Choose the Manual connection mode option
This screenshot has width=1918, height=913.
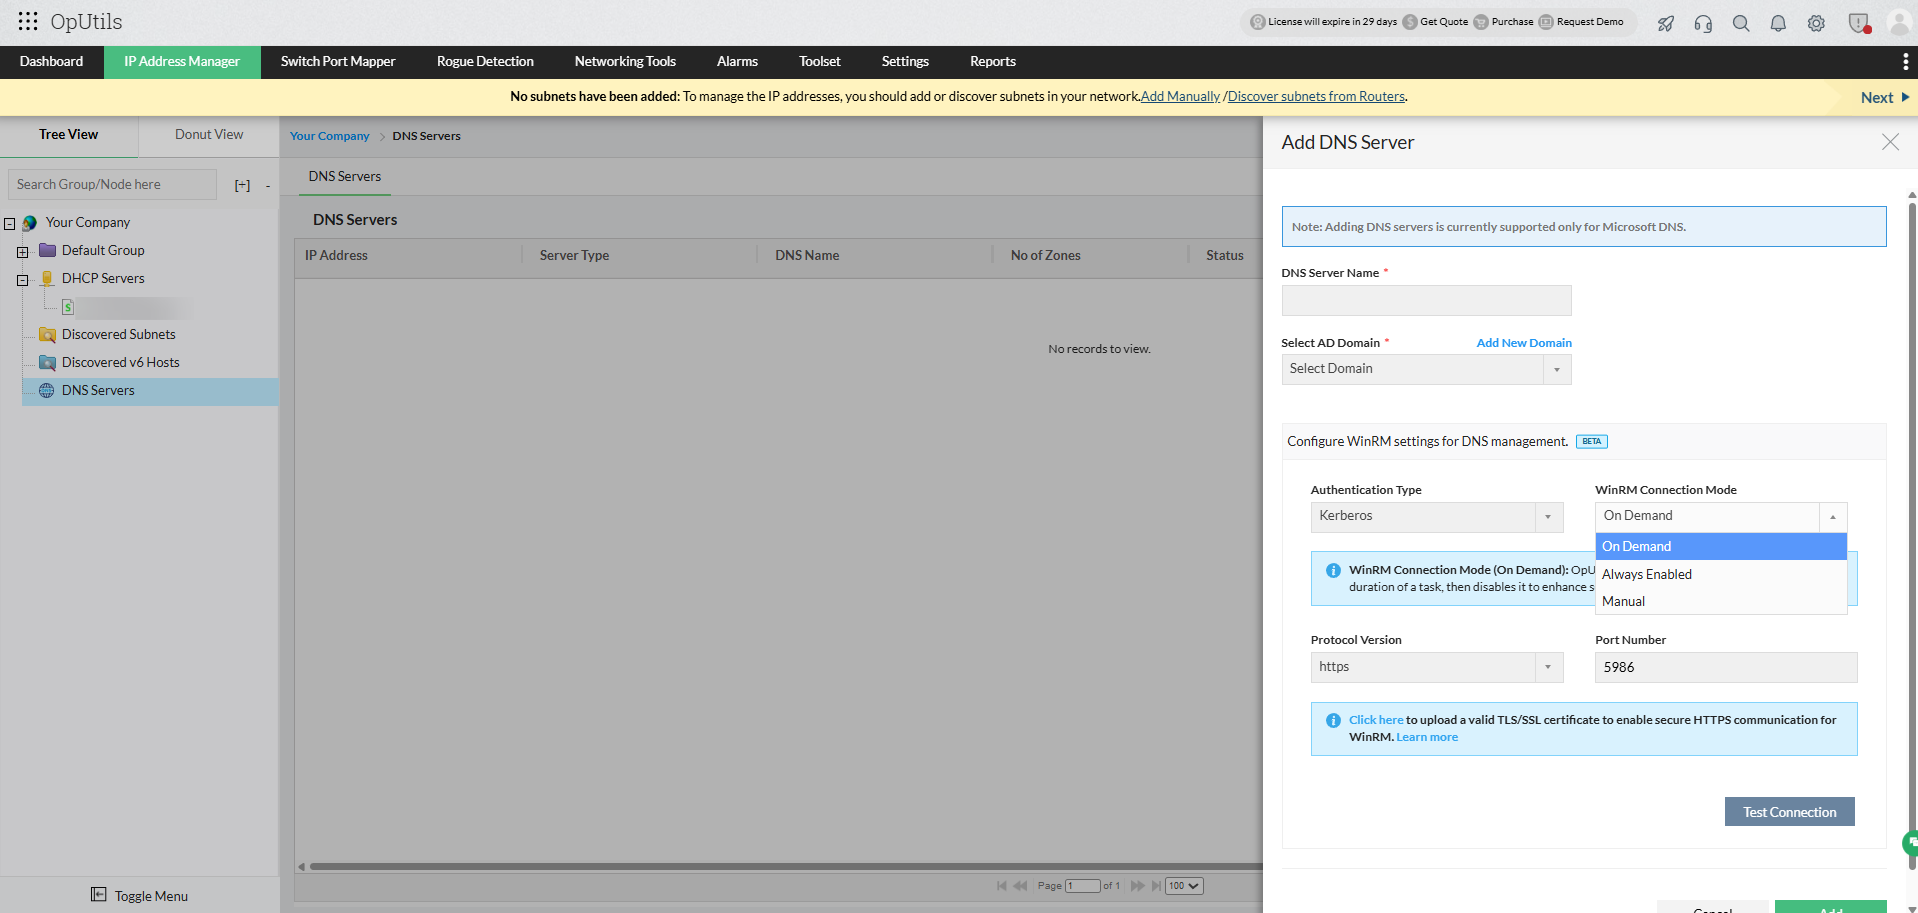1721,601
